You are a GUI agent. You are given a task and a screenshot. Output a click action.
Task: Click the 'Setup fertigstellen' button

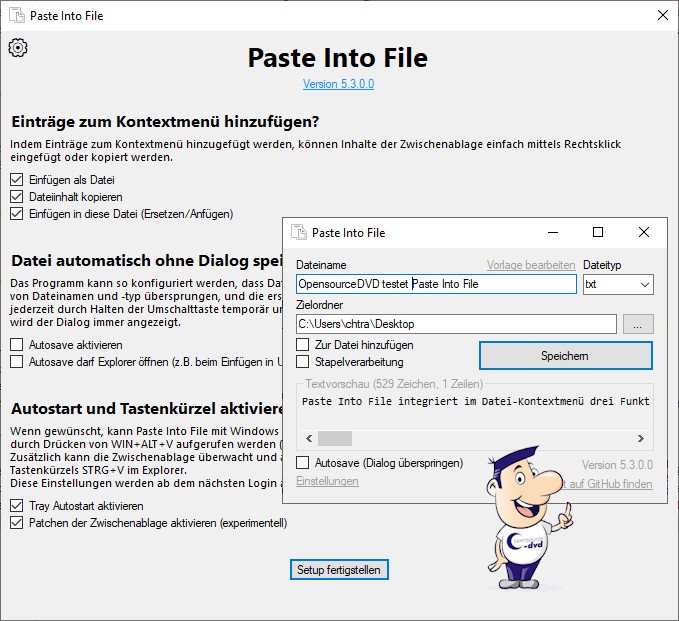tap(339, 570)
